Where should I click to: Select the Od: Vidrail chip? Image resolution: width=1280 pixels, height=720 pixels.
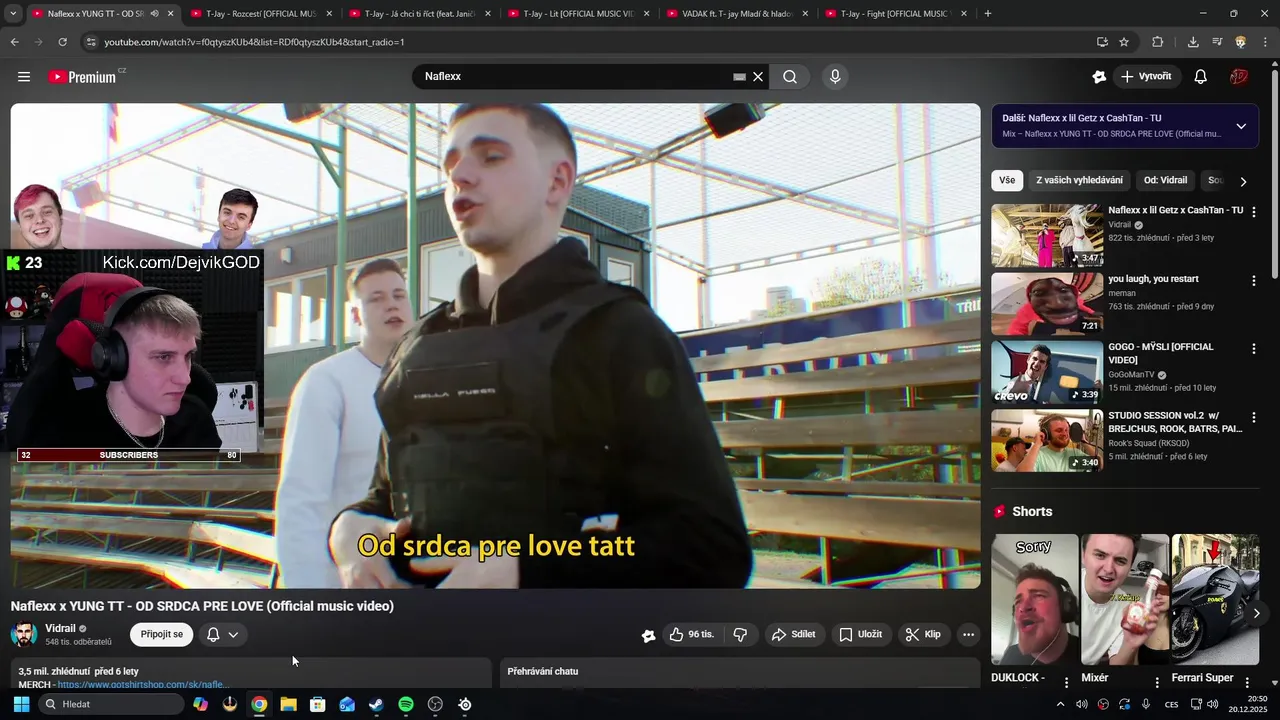pyautogui.click(x=1166, y=181)
